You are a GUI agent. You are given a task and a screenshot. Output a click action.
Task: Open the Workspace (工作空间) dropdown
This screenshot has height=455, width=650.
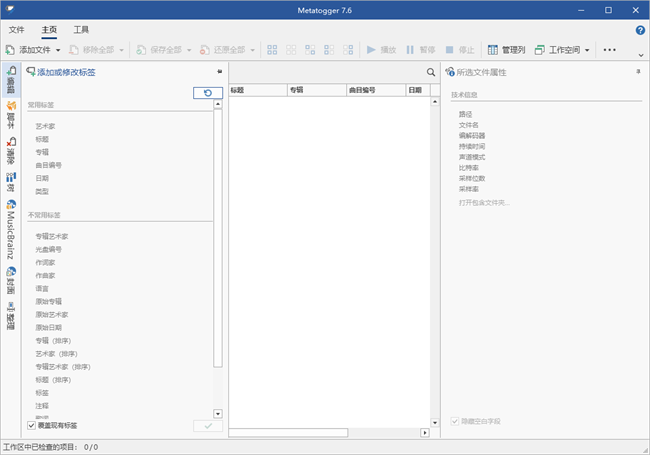[x=564, y=49]
